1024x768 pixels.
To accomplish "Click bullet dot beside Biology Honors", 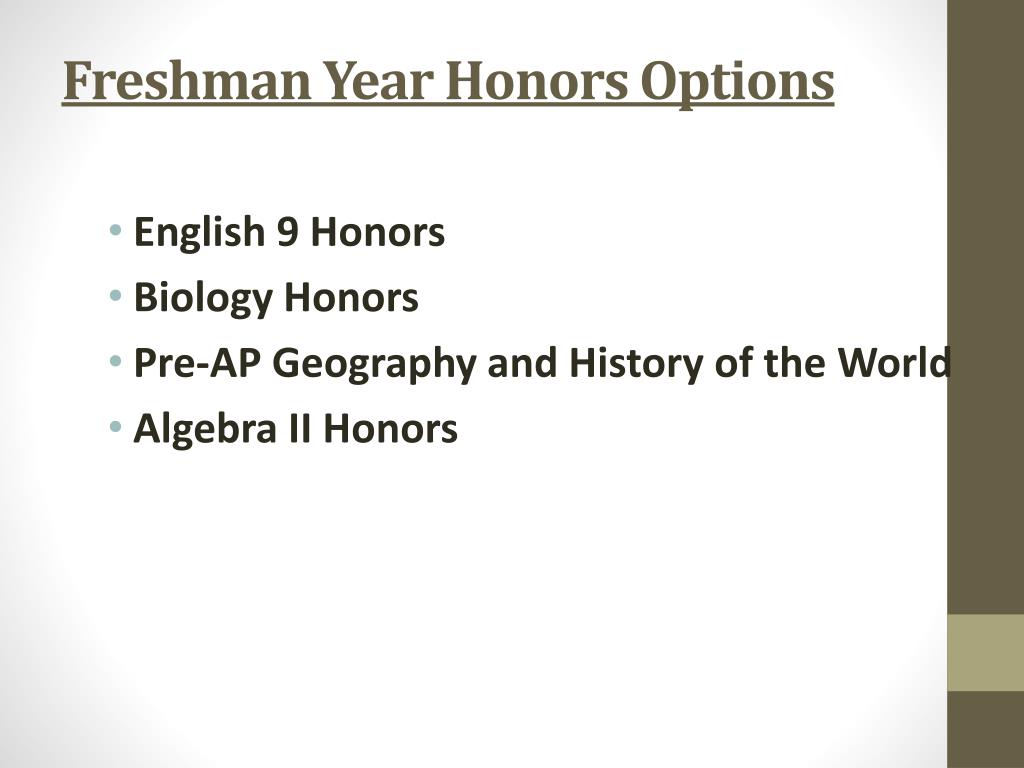I will [x=116, y=296].
